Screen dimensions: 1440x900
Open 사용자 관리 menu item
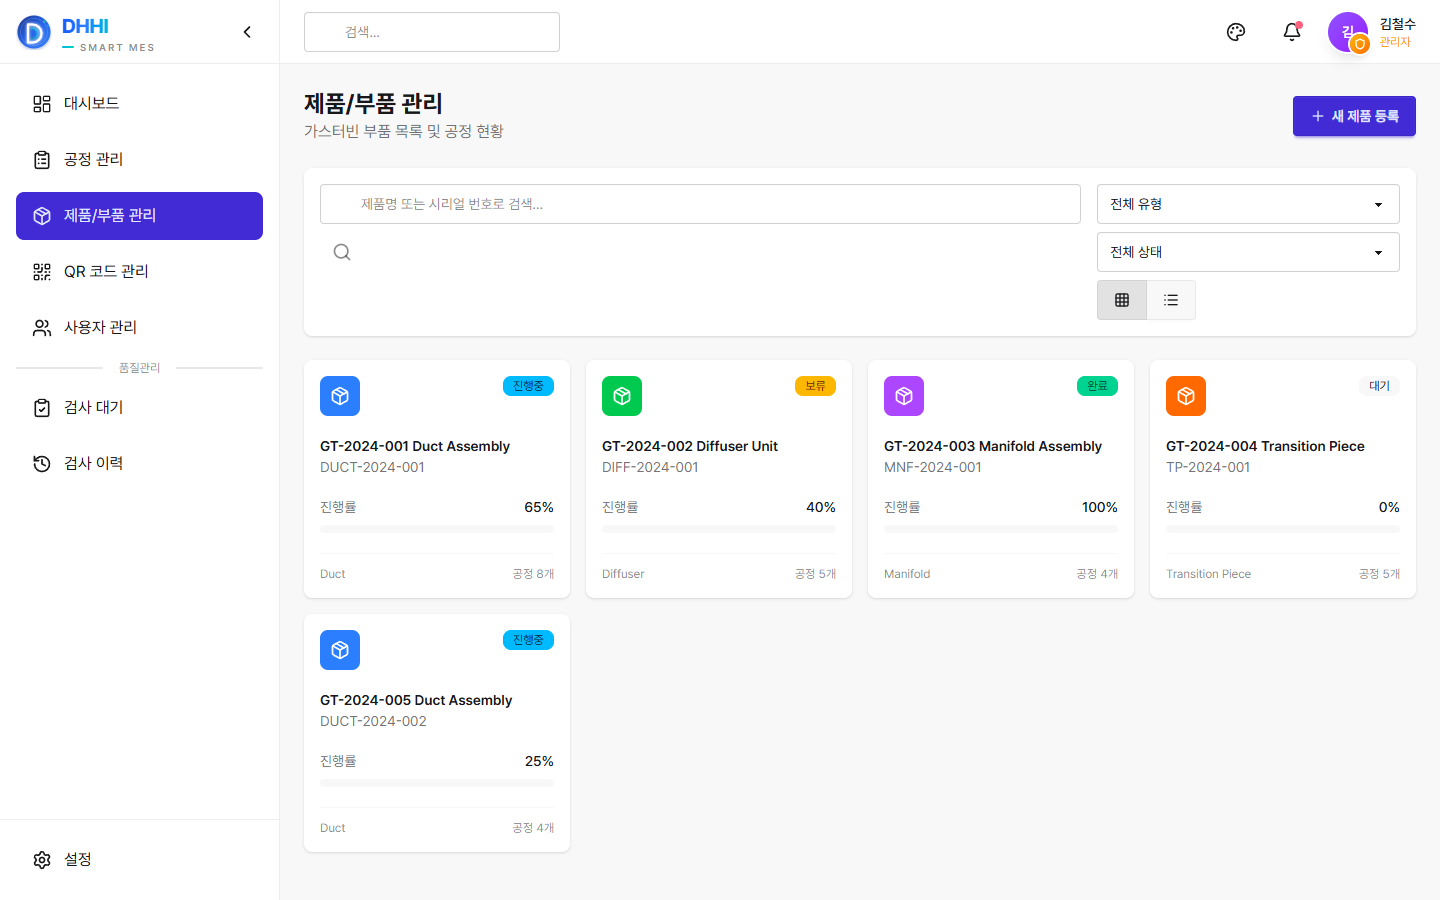(139, 328)
